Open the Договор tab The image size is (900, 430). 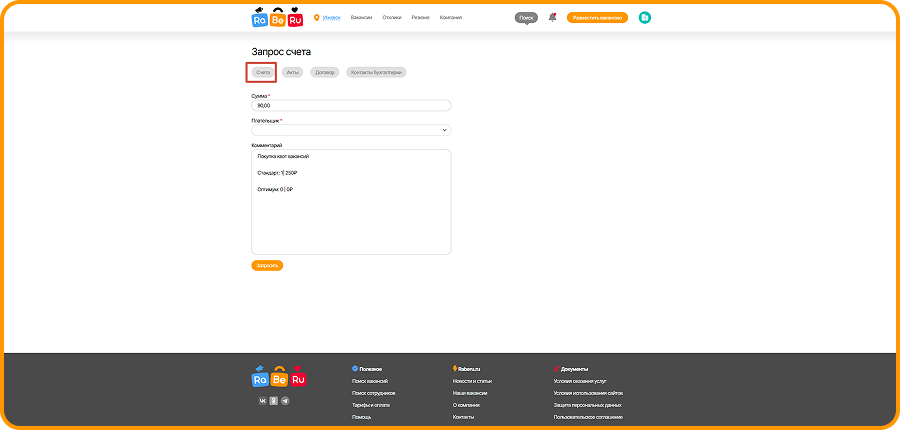click(x=324, y=72)
